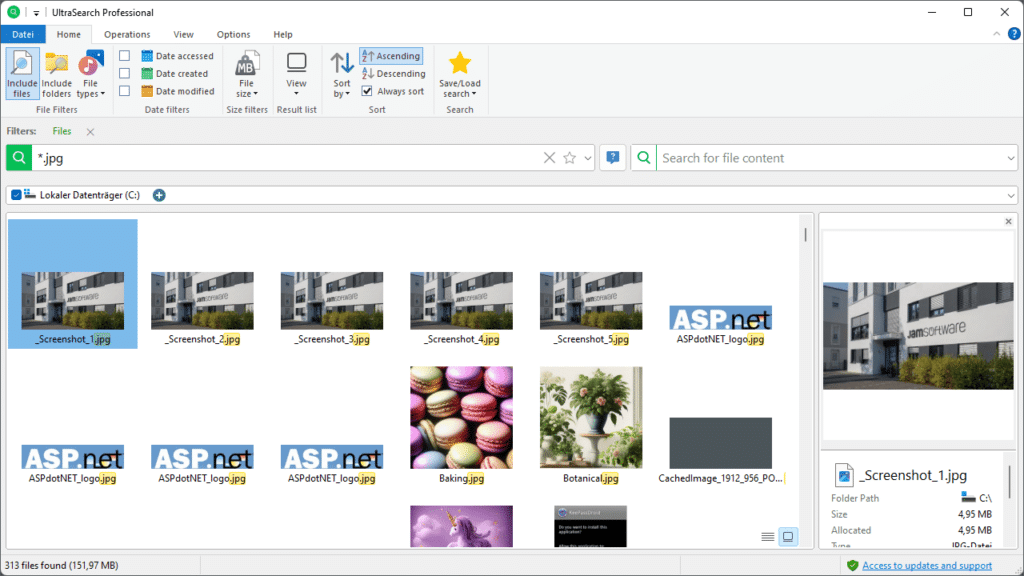Click the UltraSearch application logo icon
Screen dimensions: 1024x576
coord(13,12)
